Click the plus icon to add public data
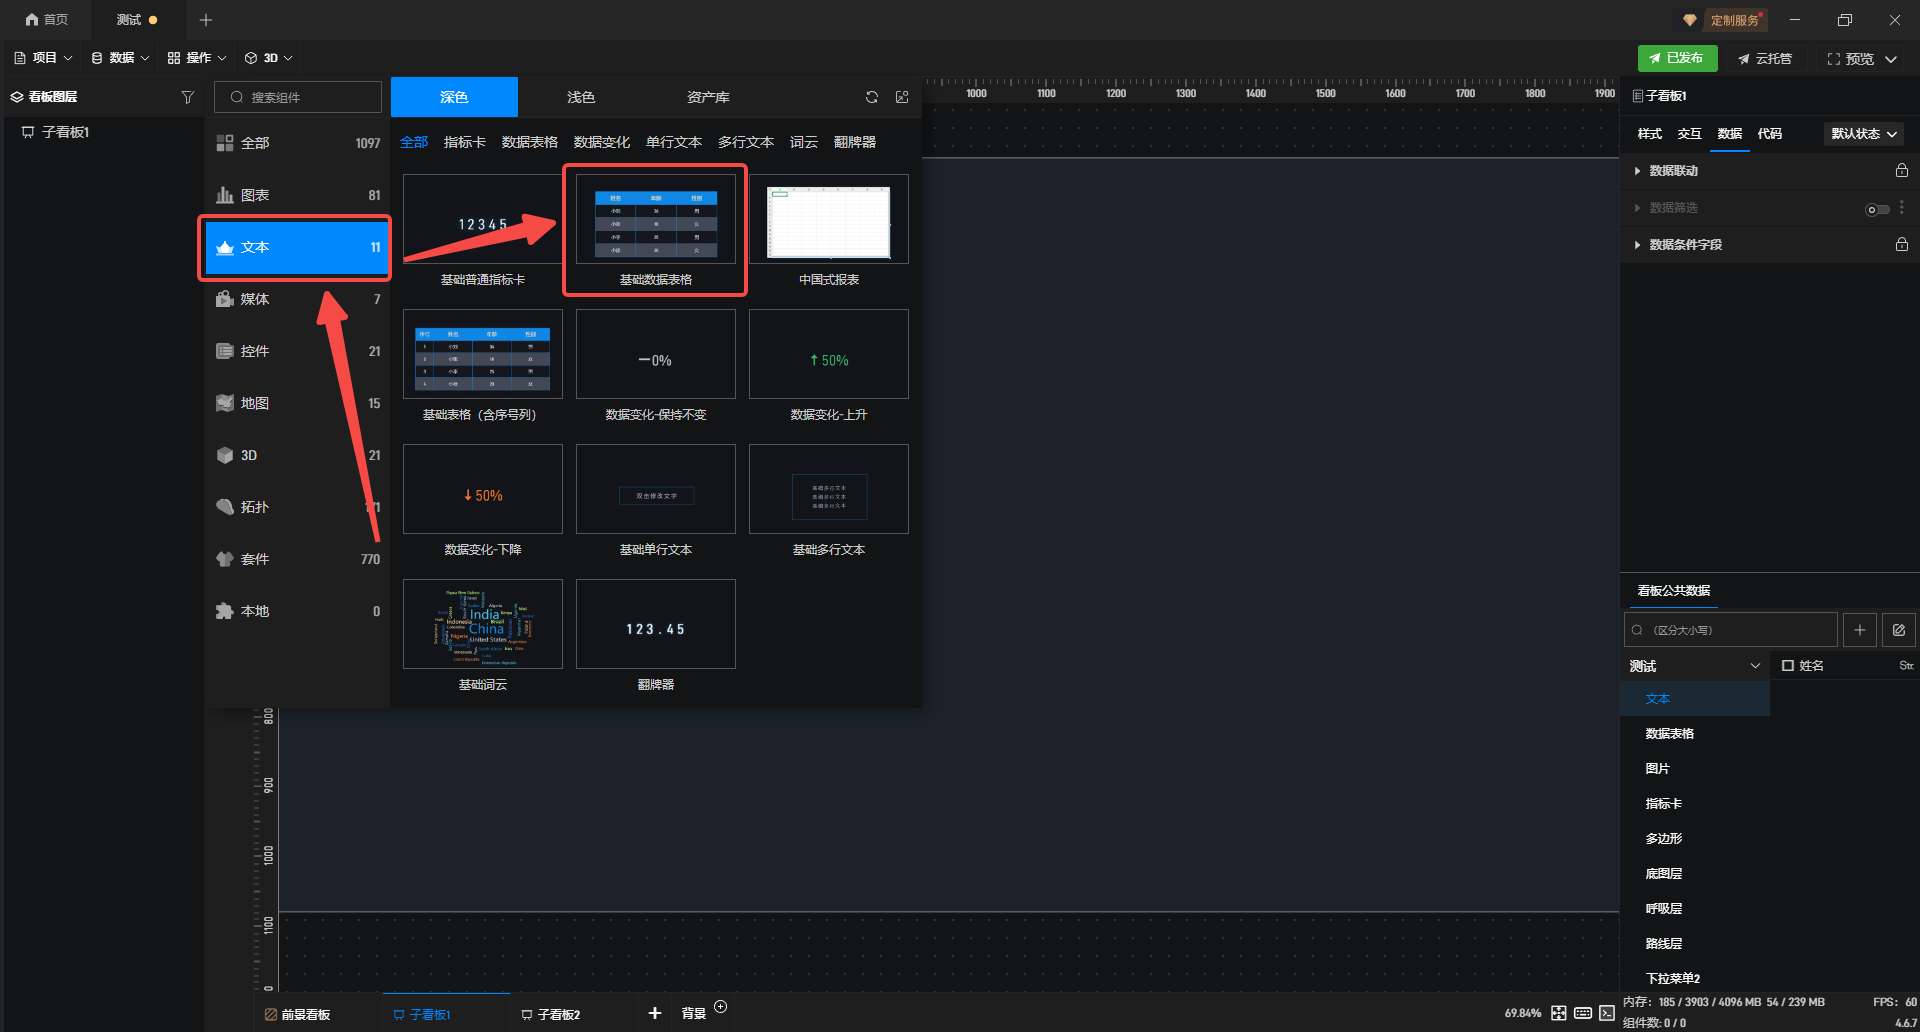 click(x=1859, y=630)
